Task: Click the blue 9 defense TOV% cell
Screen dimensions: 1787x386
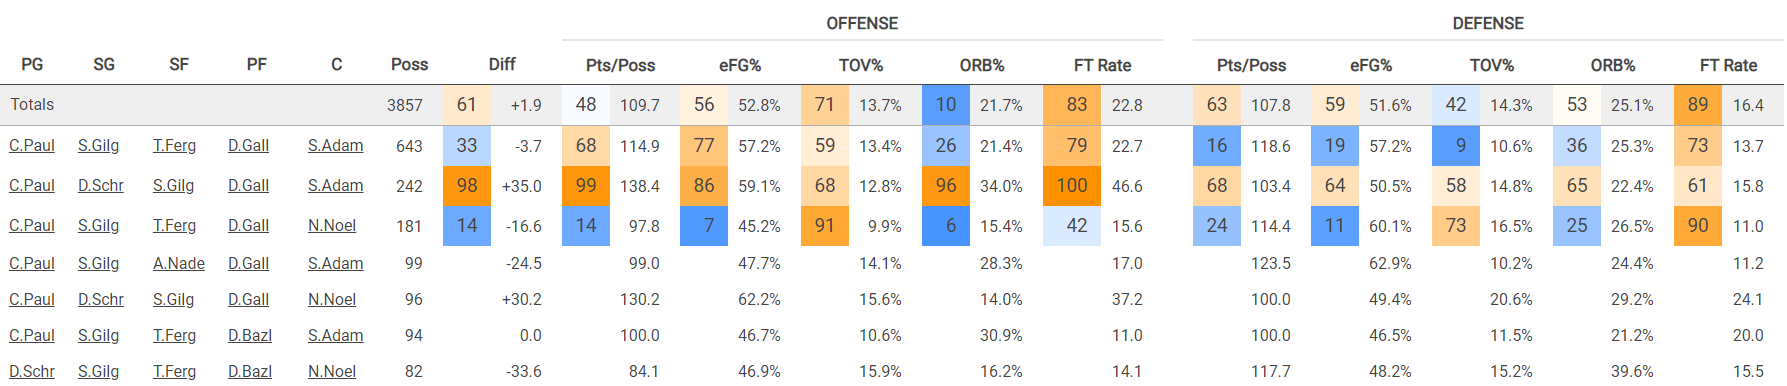Action: [x=1456, y=146]
